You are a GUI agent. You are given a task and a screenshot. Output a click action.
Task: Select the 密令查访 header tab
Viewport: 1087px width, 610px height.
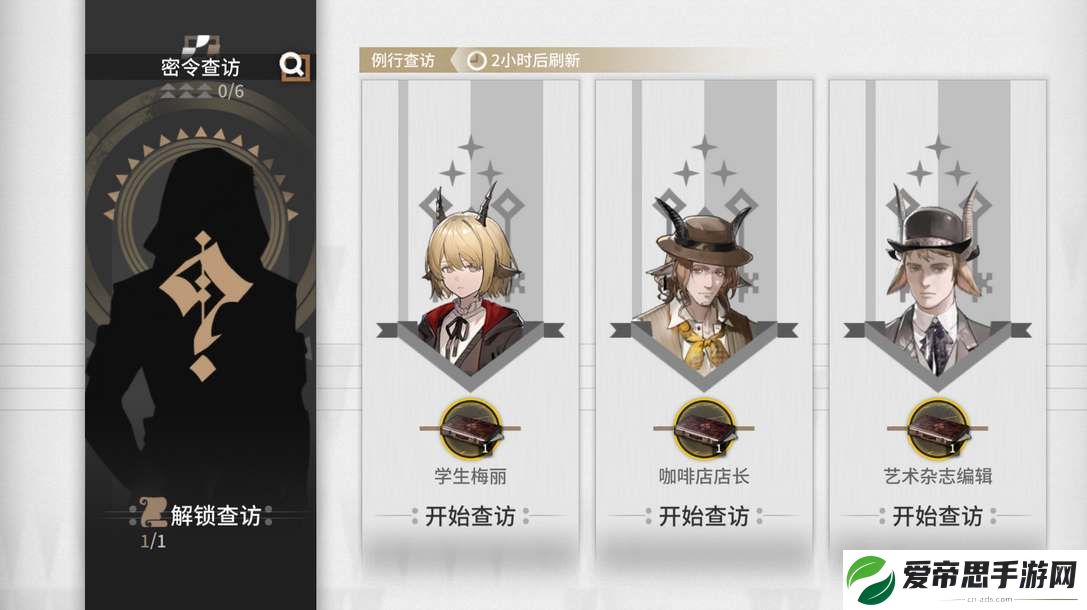[x=200, y=67]
